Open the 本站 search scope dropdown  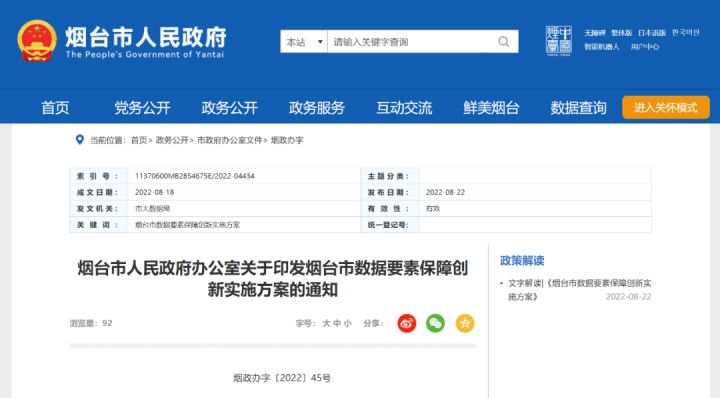click(304, 42)
